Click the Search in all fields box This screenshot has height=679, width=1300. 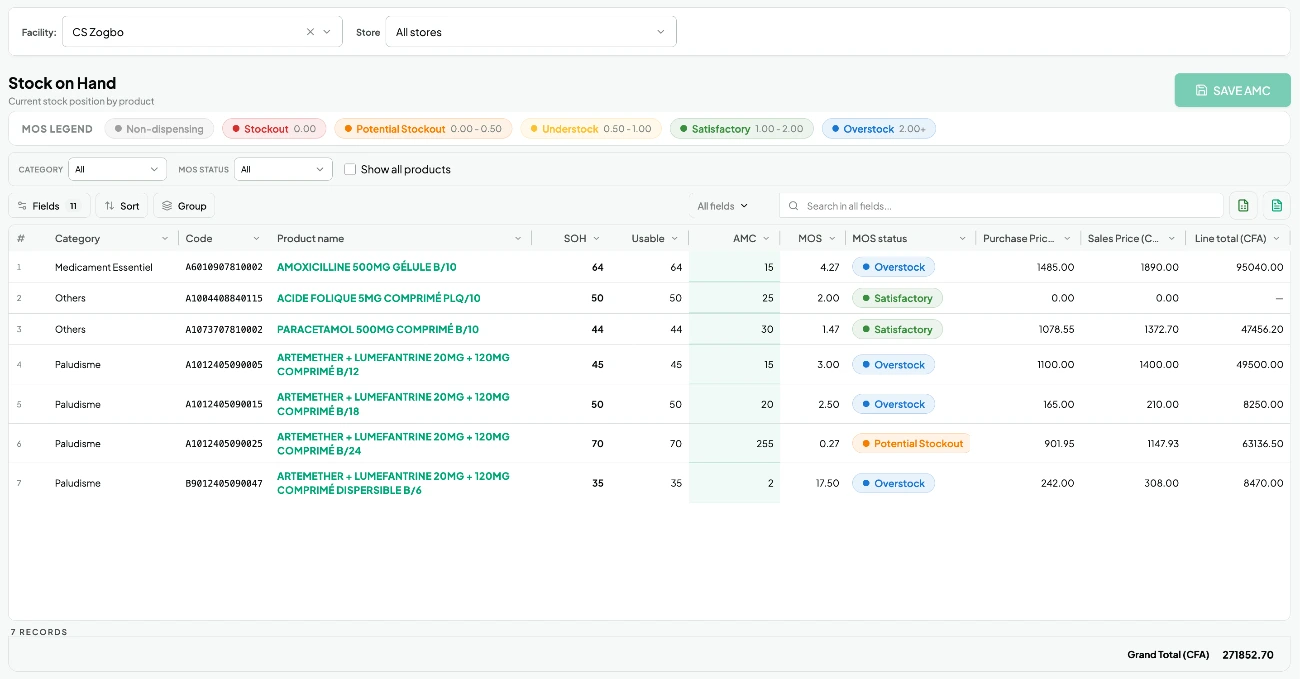pos(1001,206)
